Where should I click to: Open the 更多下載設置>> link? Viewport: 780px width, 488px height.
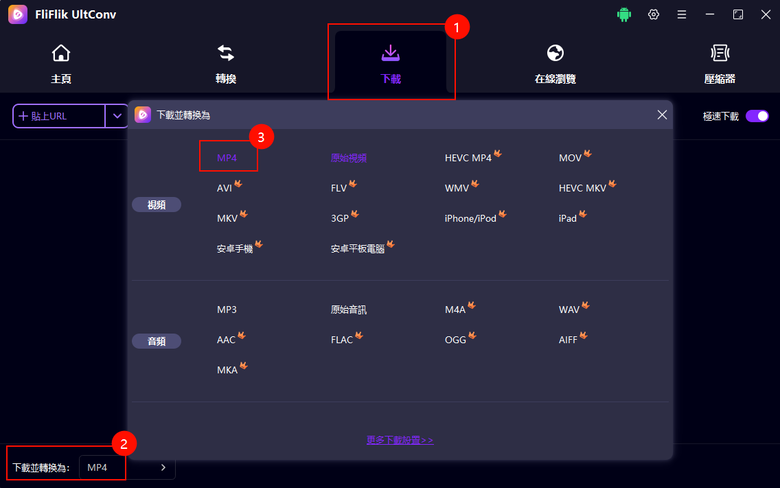pyautogui.click(x=400, y=440)
